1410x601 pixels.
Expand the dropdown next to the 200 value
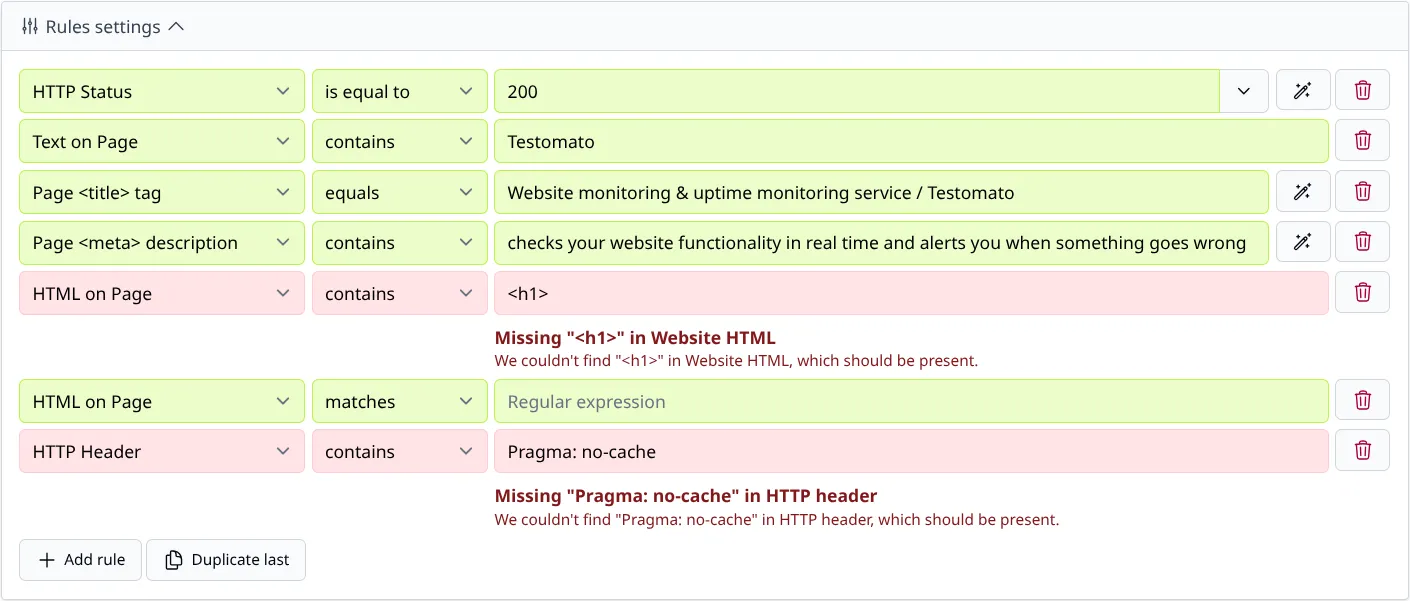point(1244,90)
